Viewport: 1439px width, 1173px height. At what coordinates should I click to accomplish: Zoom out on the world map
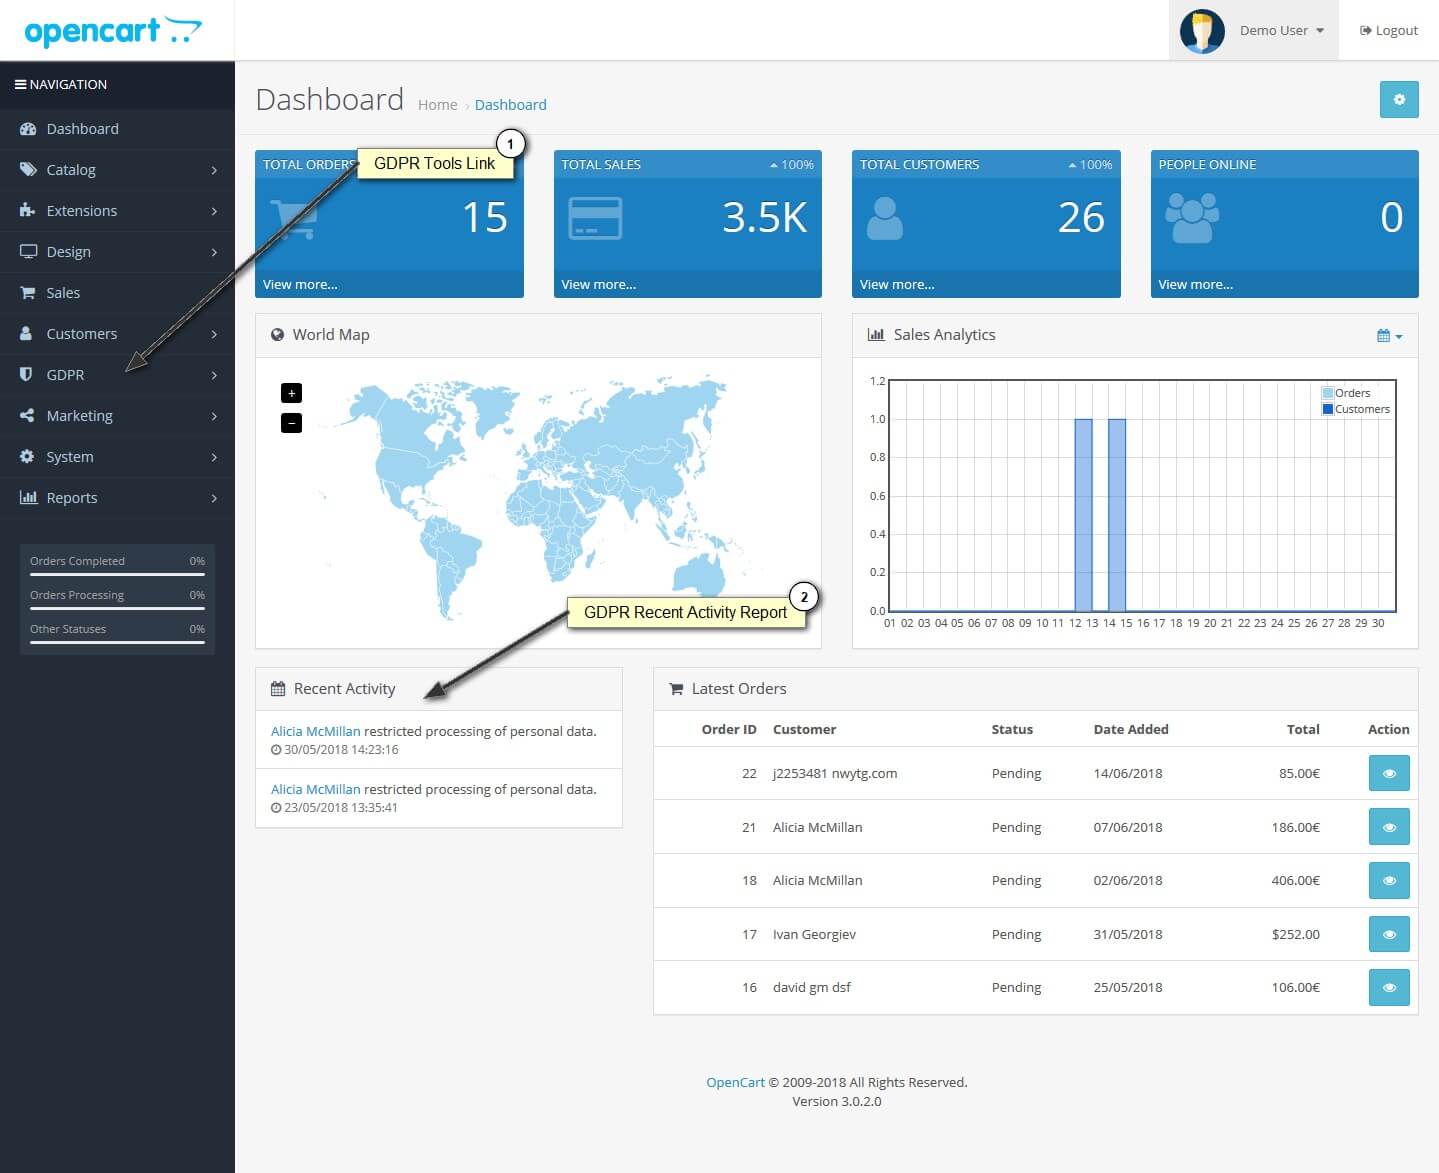pyautogui.click(x=291, y=423)
